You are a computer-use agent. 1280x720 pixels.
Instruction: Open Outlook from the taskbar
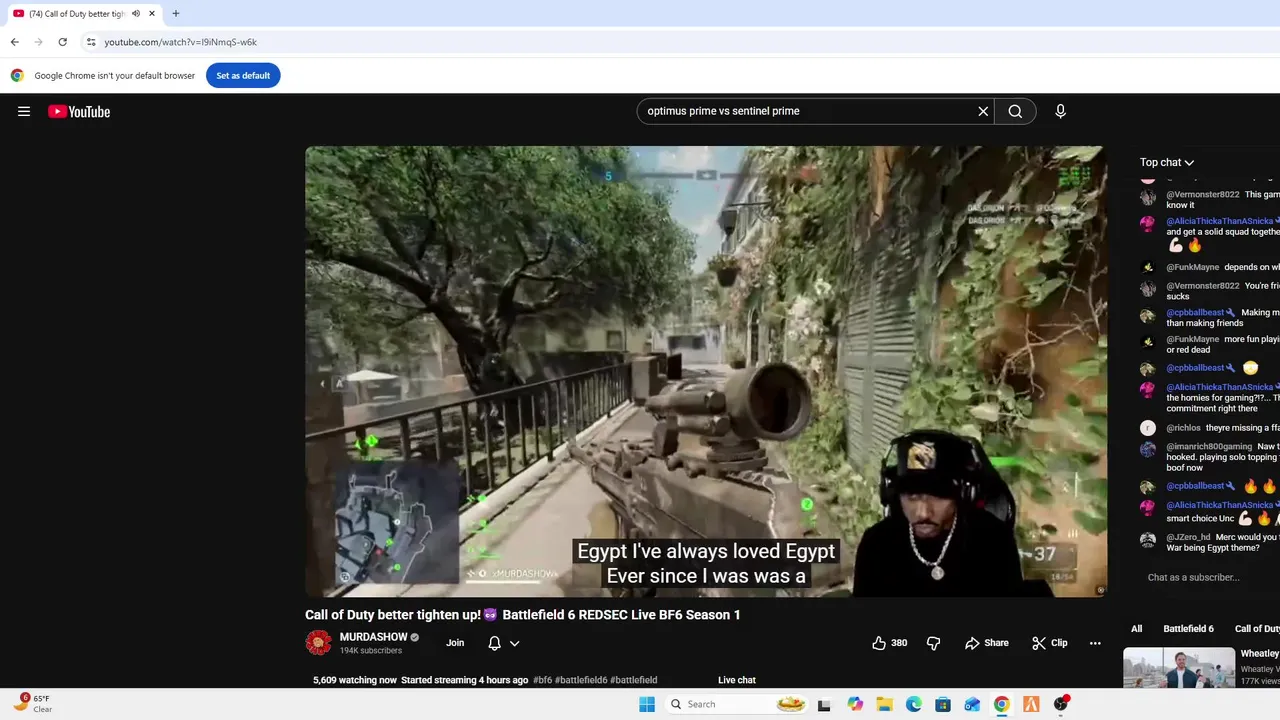point(972,704)
